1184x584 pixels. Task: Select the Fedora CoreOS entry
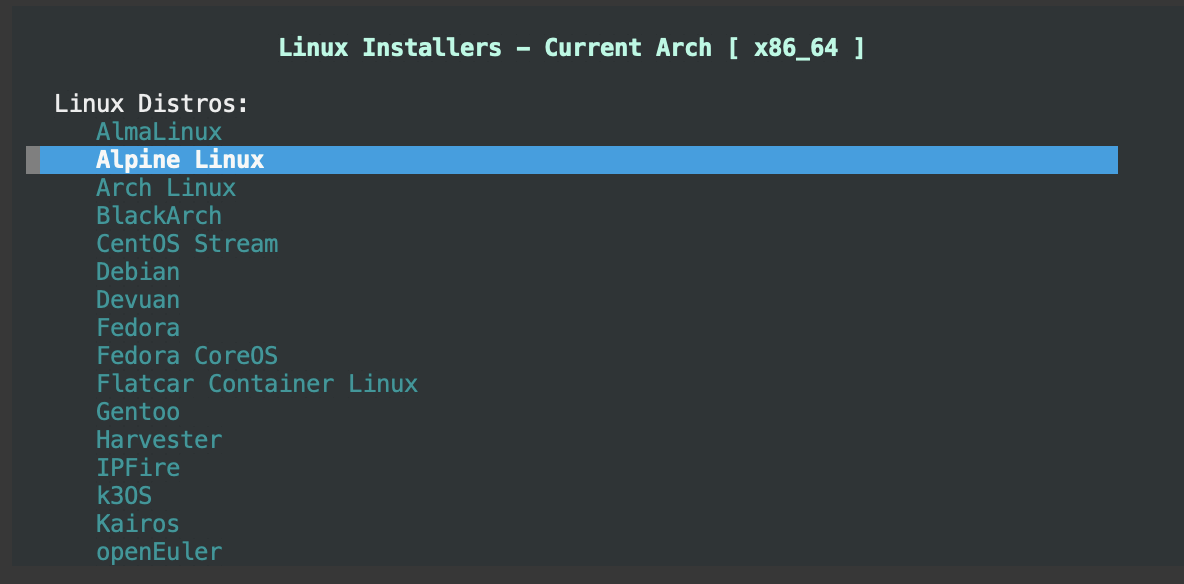pyautogui.click(x=187, y=355)
